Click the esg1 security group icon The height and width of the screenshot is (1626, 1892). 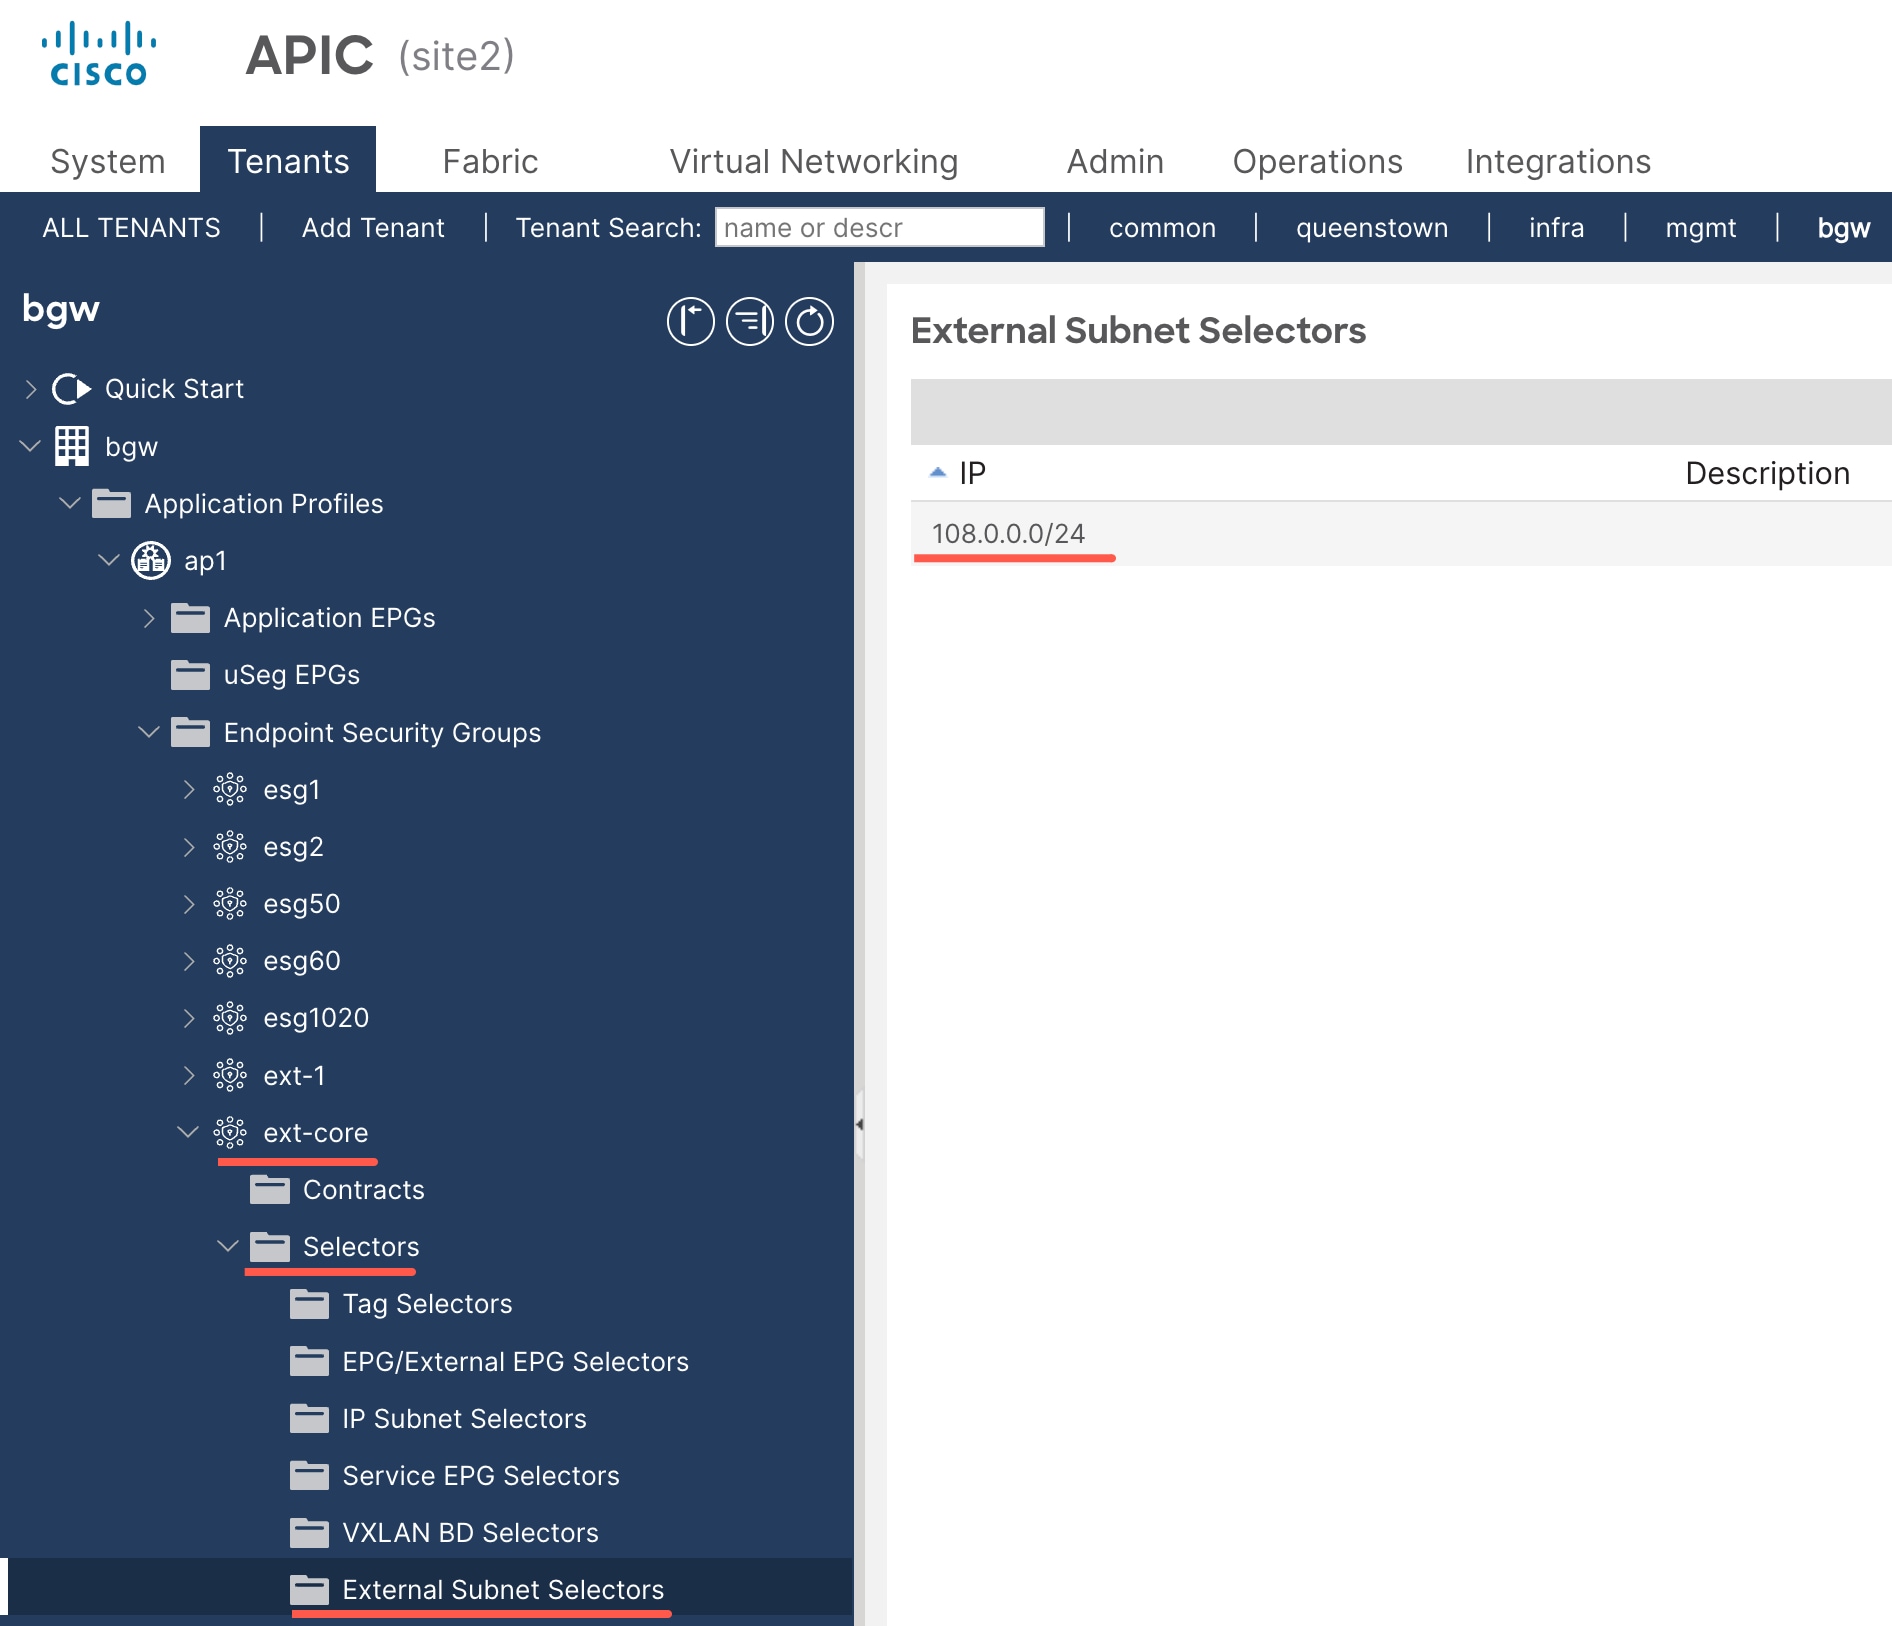pos(230,790)
